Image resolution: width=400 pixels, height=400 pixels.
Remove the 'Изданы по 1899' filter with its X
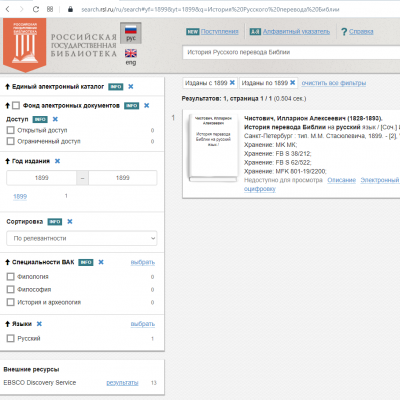click(x=293, y=82)
